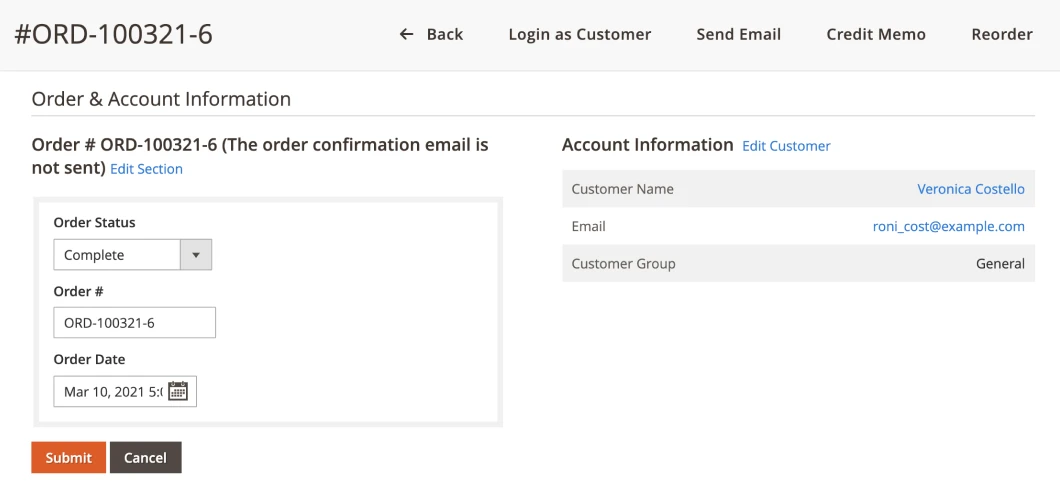The height and width of the screenshot is (488, 1060).
Task: Go back using the Back text
Action: point(444,34)
